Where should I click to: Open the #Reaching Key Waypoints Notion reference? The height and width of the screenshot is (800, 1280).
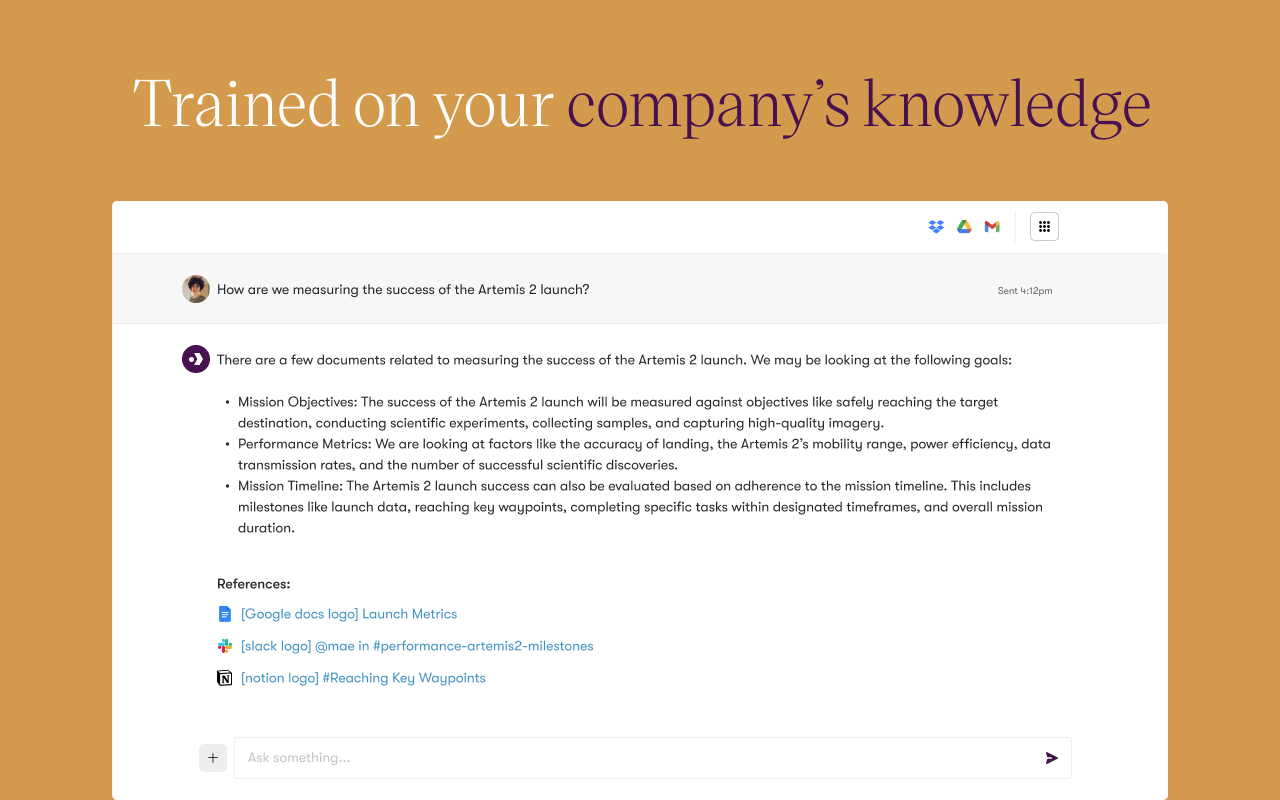(x=363, y=677)
